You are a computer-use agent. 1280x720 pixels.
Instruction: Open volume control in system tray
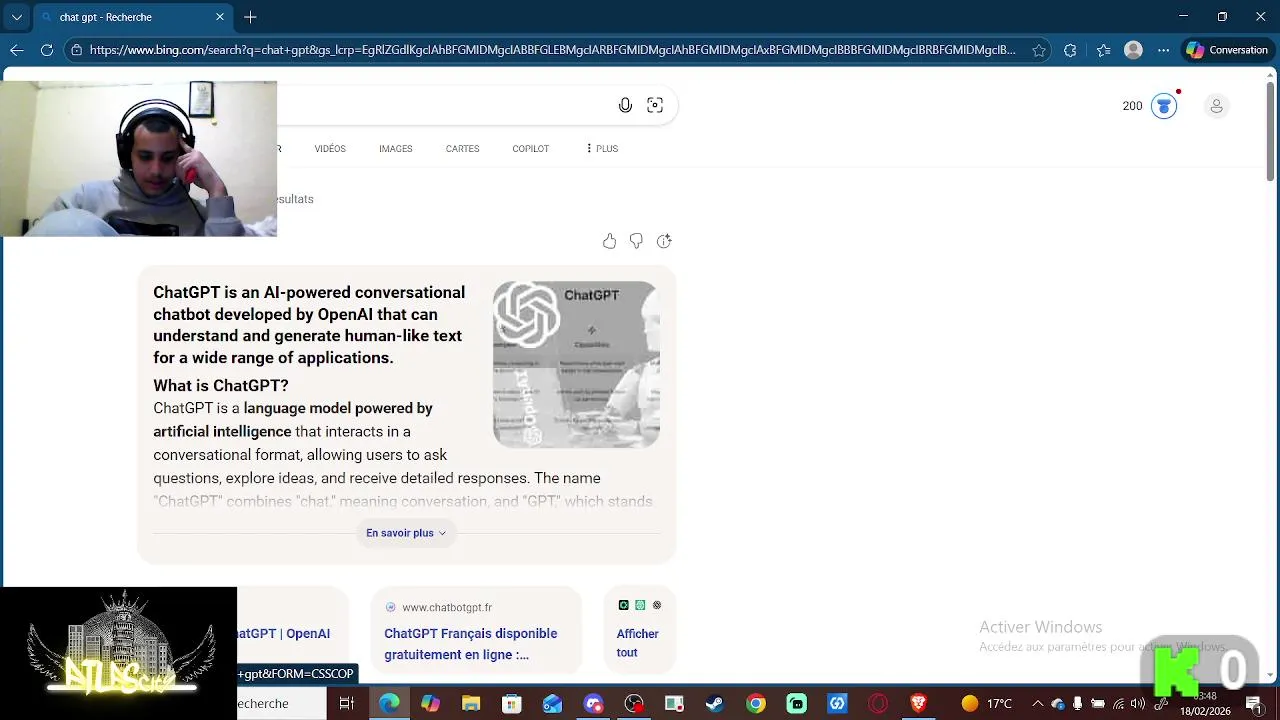click(1138, 704)
